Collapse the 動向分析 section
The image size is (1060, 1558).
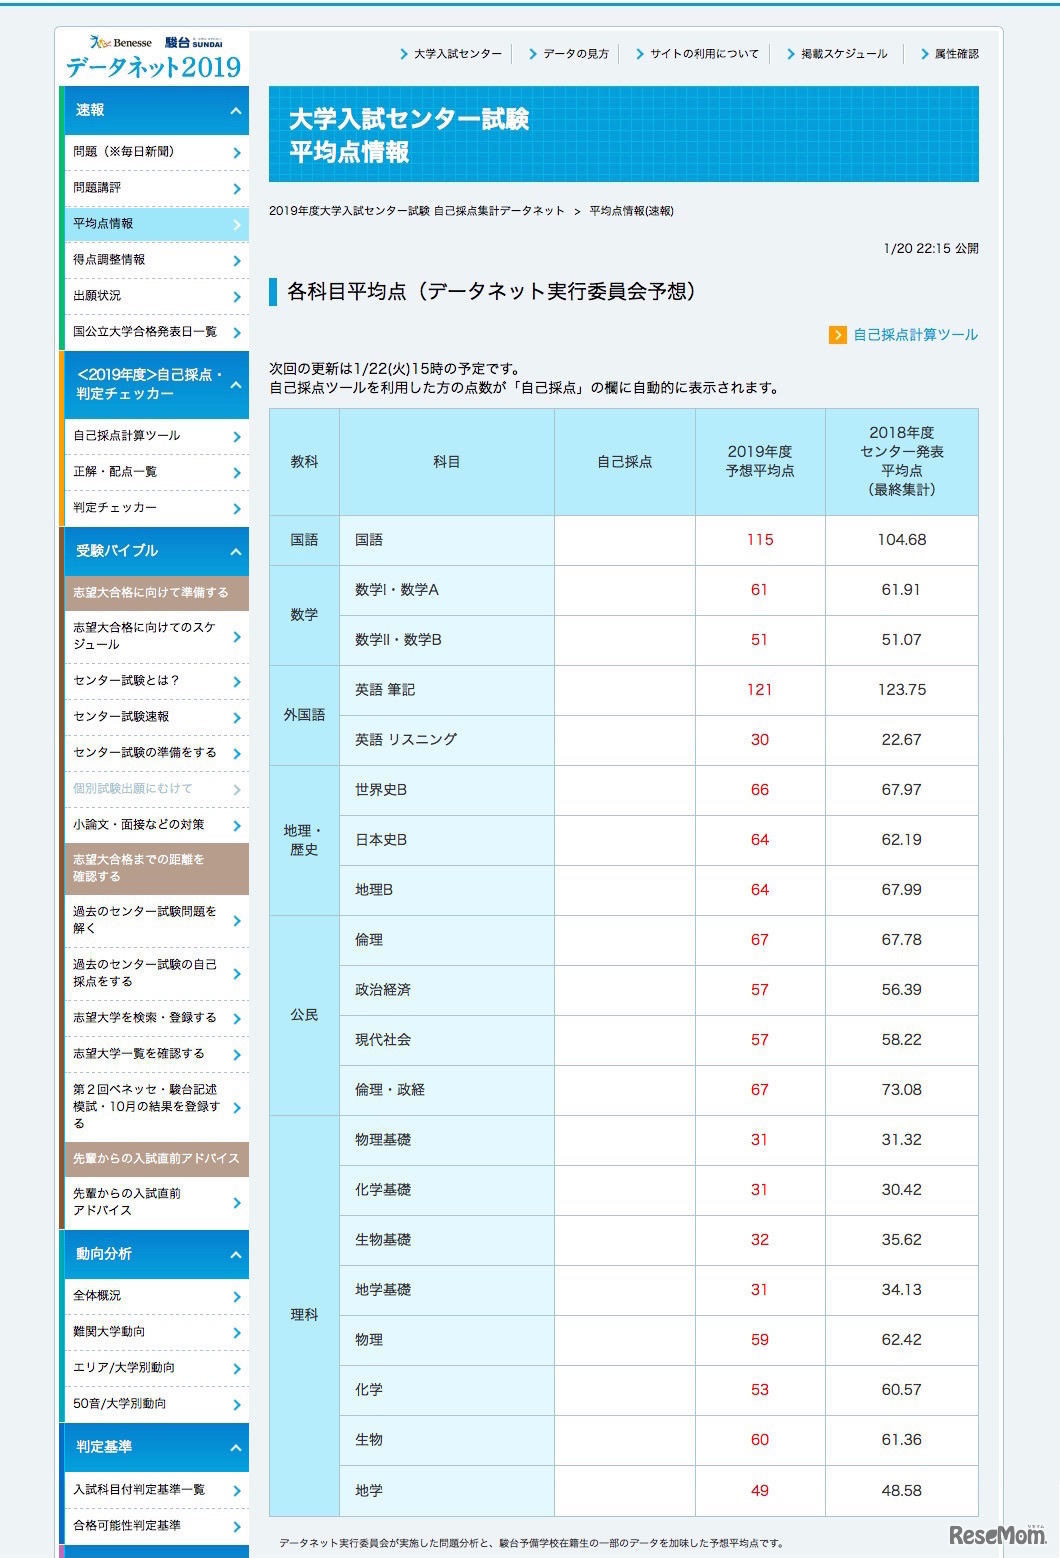click(x=234, y=1254)
